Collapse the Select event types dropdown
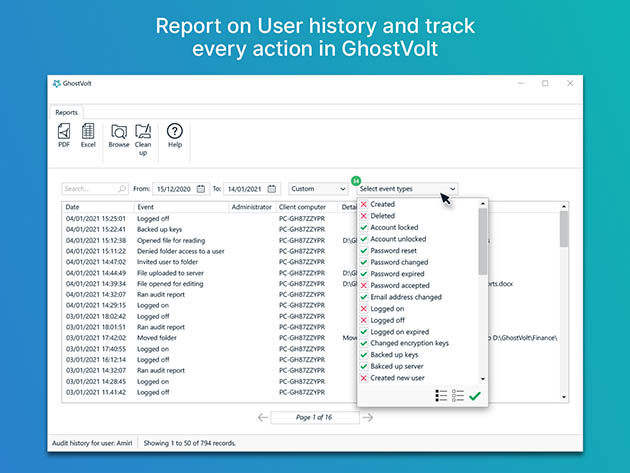This screenshot has height=473, width=630. [407, 188]
